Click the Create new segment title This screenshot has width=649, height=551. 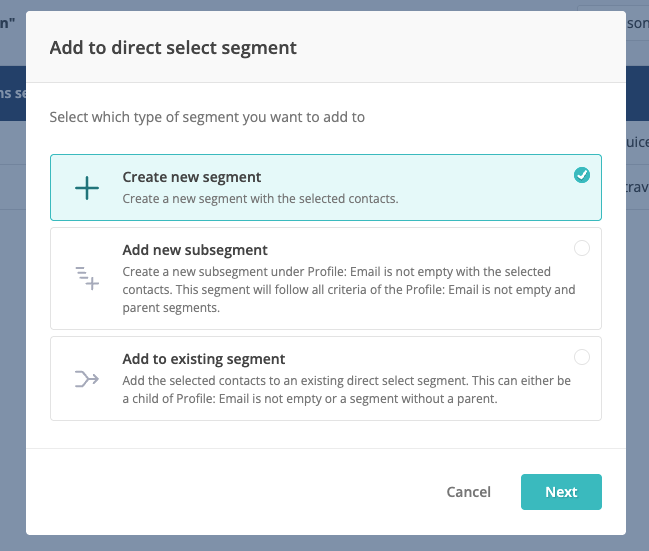192,177
